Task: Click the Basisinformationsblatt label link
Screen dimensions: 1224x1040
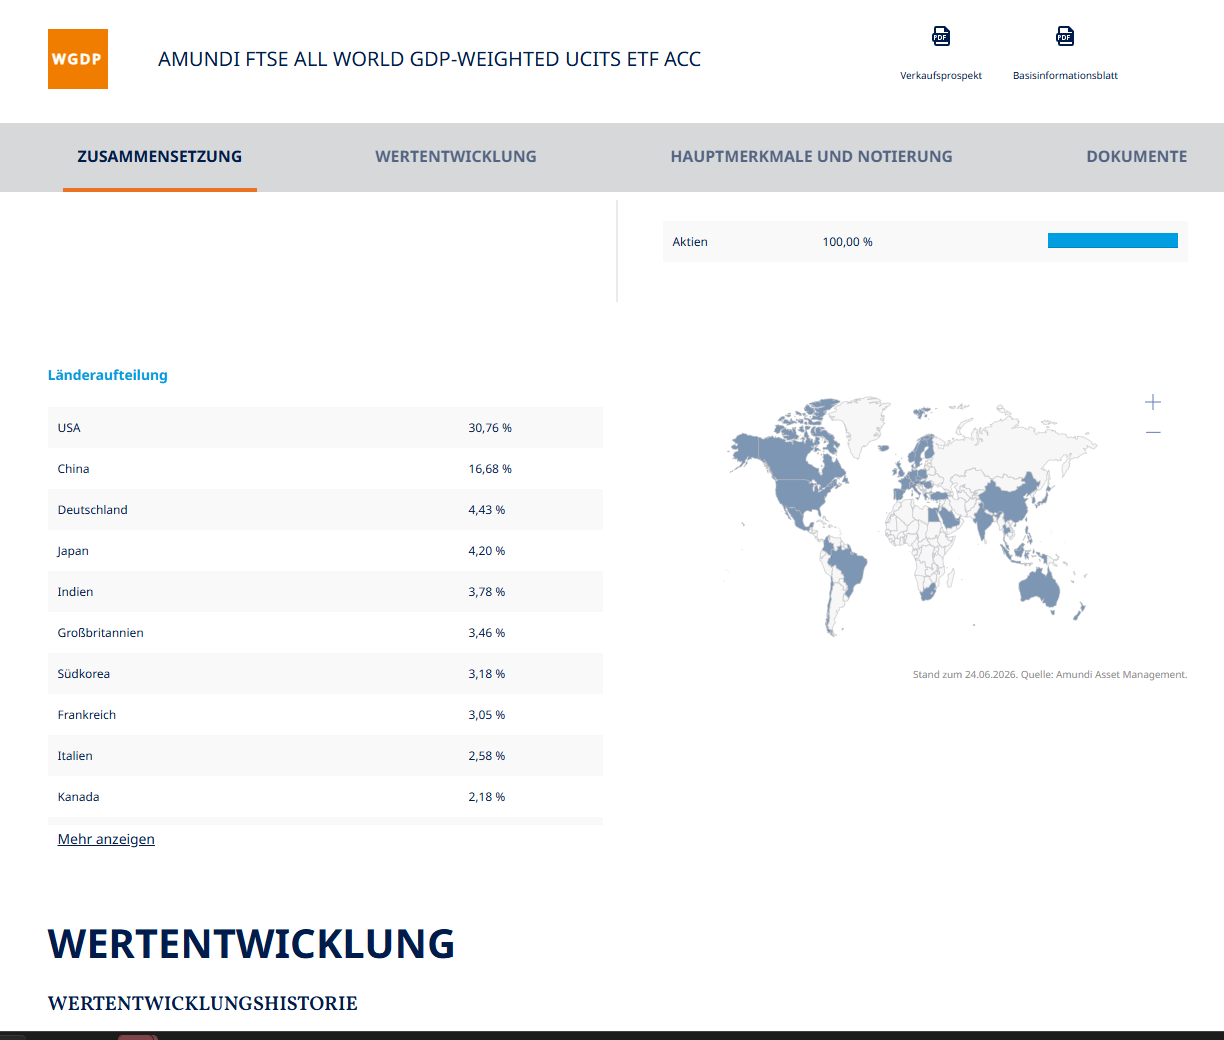Action: click(x=1065, y=76)
